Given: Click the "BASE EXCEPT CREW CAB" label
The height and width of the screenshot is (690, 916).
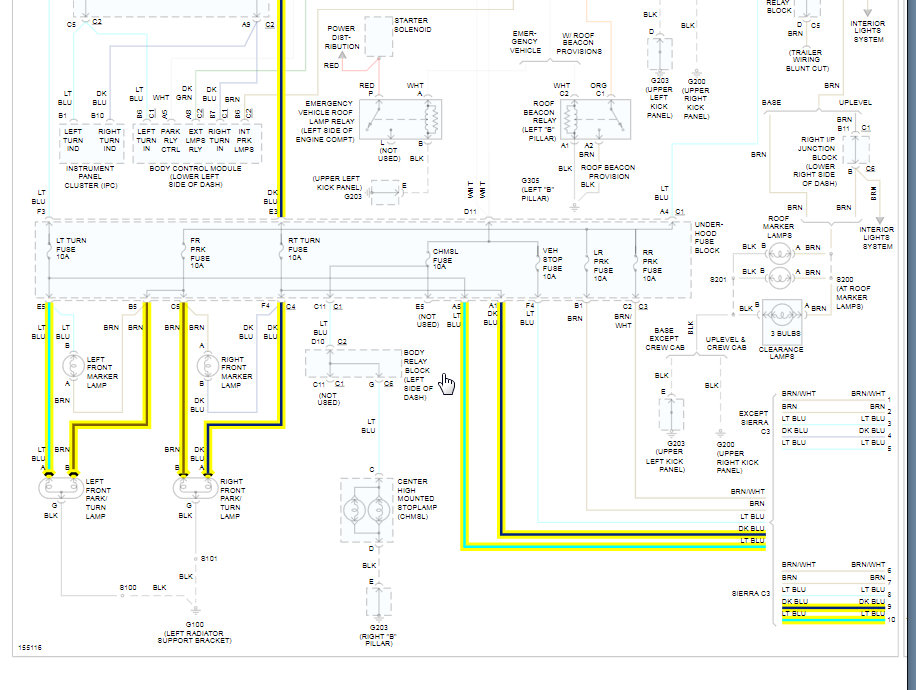Looking at the screenshot, I should coord(664,339).
